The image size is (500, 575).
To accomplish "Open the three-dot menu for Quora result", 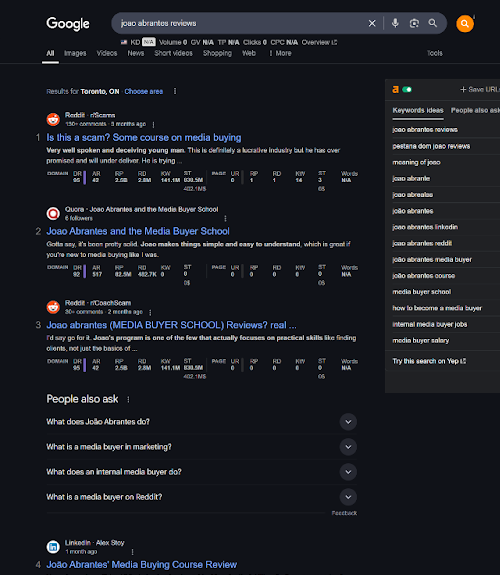I will (225, 219).
